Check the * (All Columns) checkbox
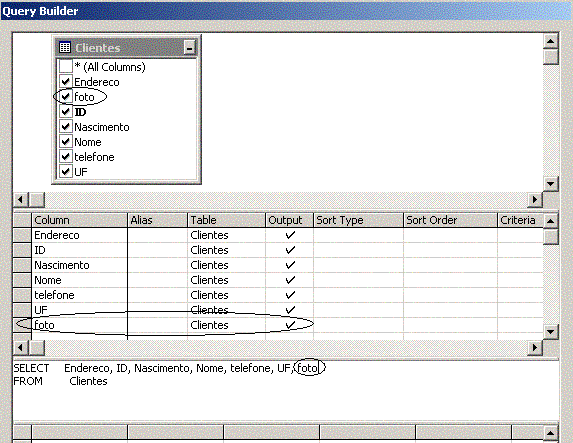This screenshot has width=573, height=443. tap(65, 67)
